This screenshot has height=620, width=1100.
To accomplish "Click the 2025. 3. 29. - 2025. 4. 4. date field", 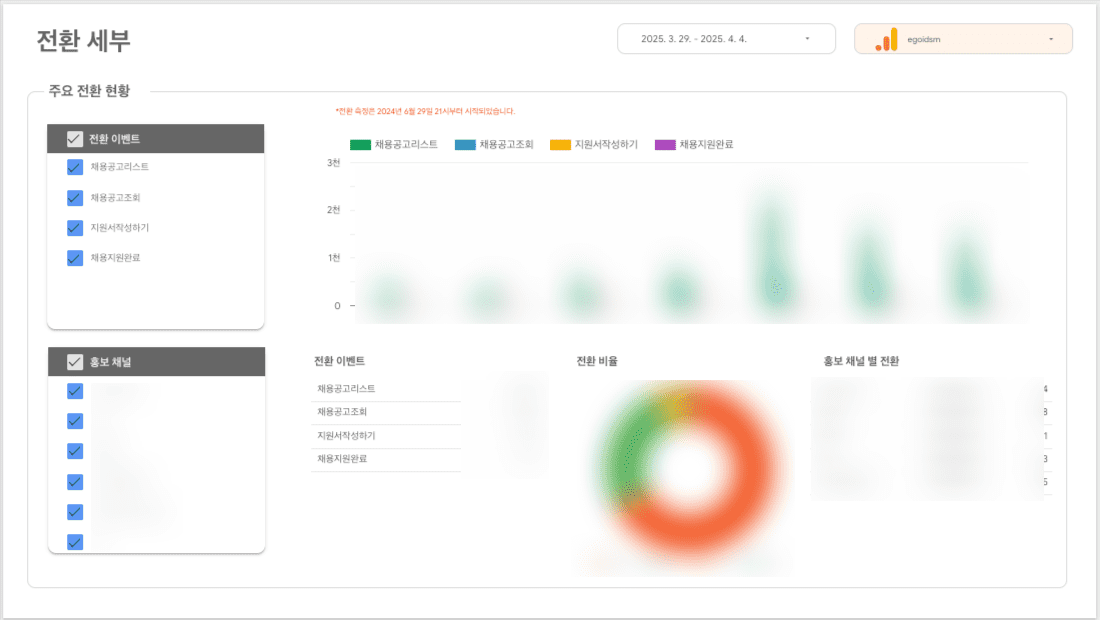I will [x=710, y=39].
